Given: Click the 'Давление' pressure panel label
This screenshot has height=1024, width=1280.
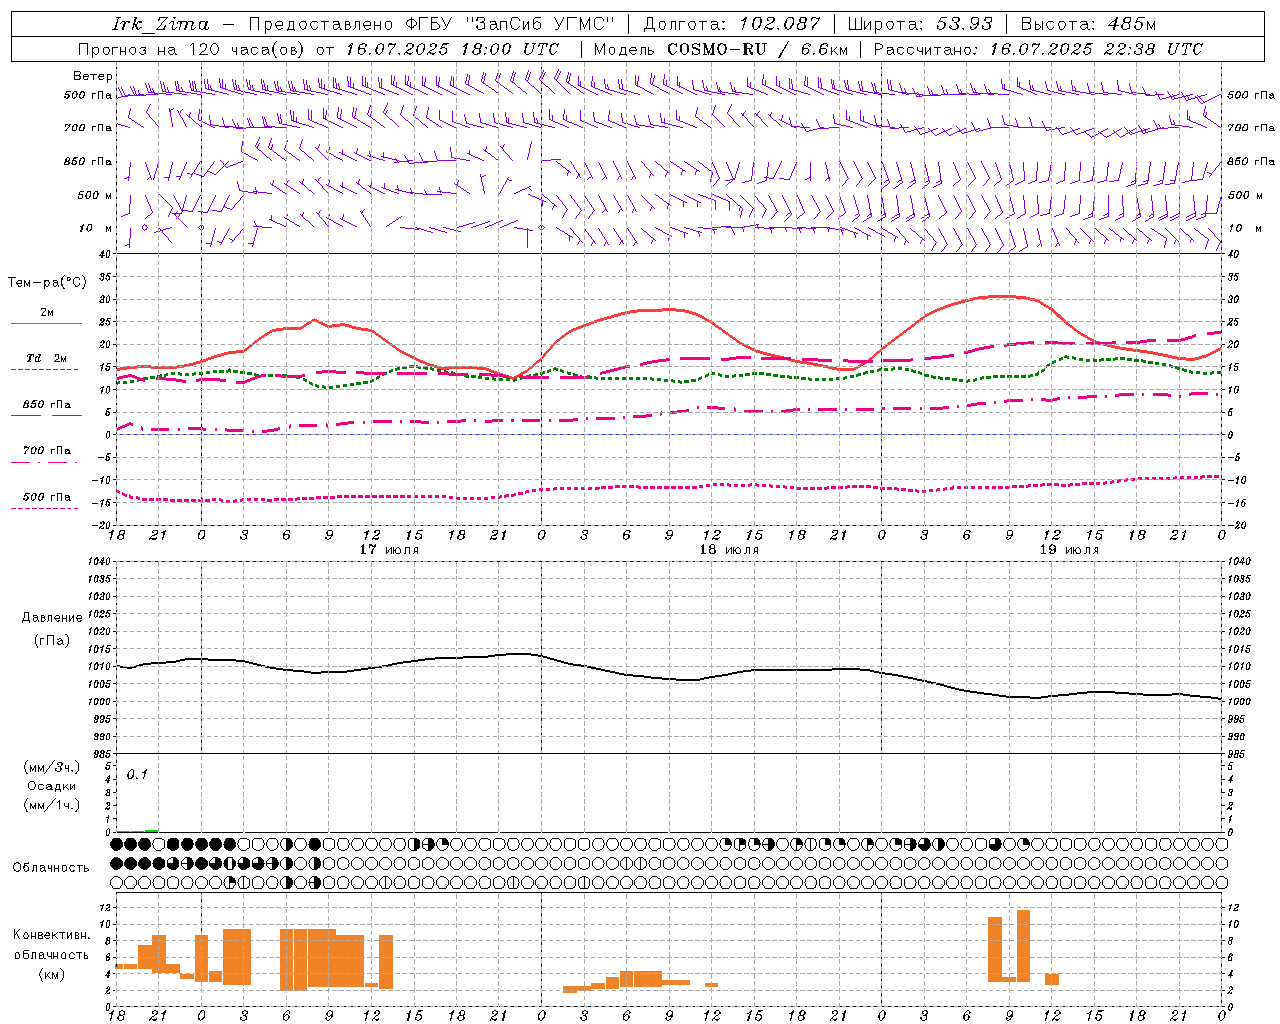Looking at the screenshot, I should (52, 618).
